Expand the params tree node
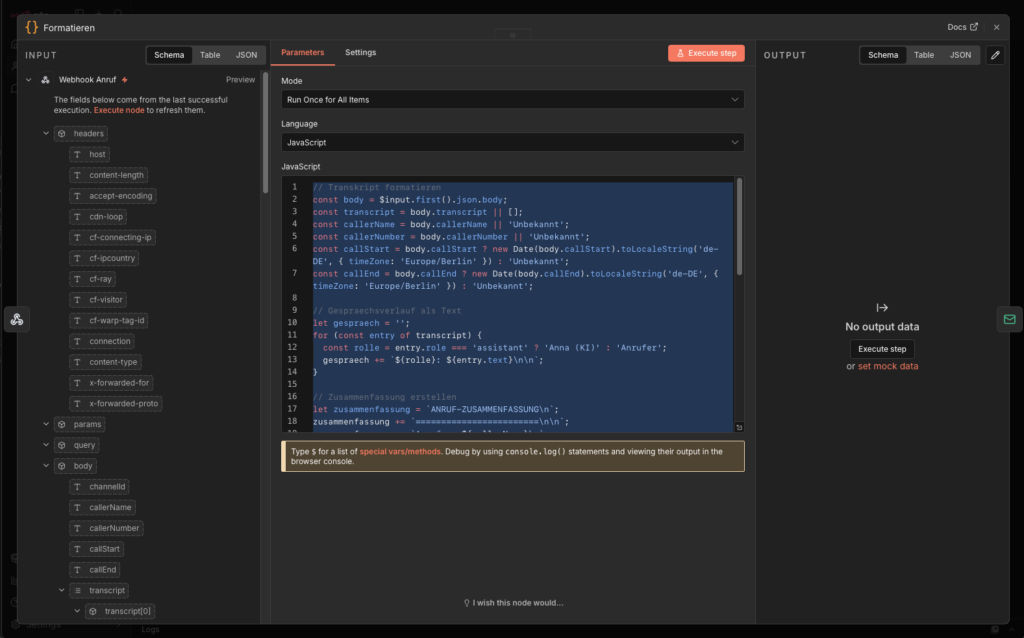This screenshot has width=1024, height=638. (x=46, y=424)
